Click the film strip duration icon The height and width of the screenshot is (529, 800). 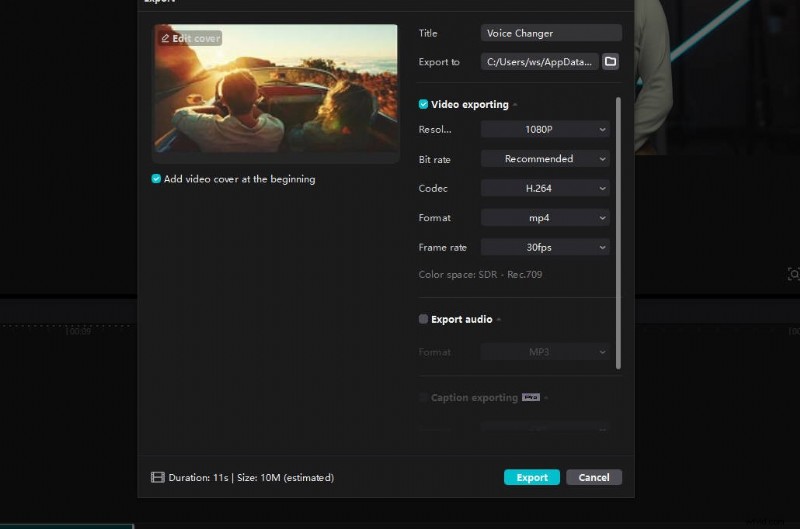pyautogui.click(x=157, y=478)
